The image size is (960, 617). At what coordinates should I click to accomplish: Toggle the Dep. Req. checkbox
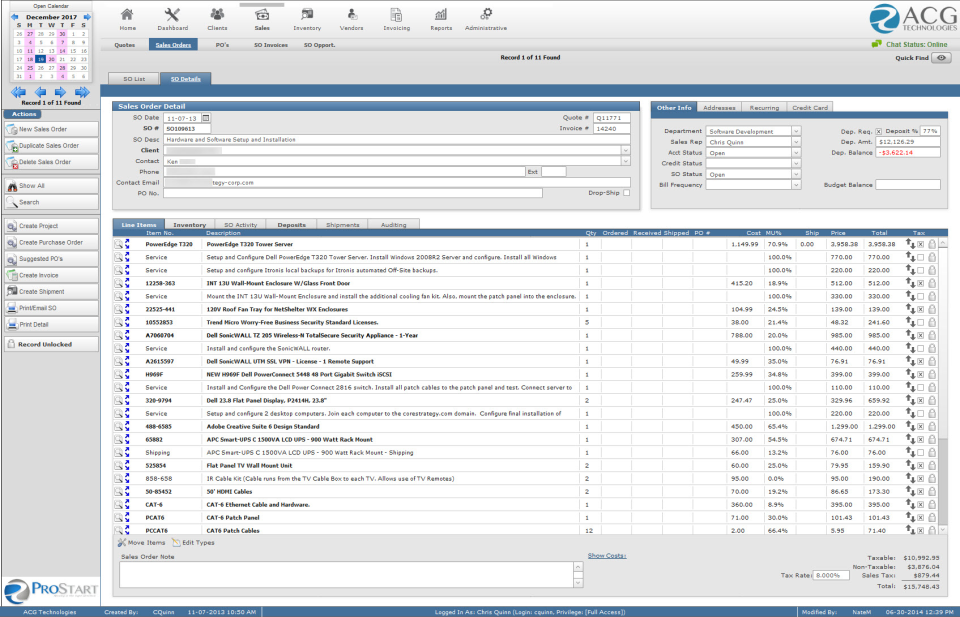point(879,132)
